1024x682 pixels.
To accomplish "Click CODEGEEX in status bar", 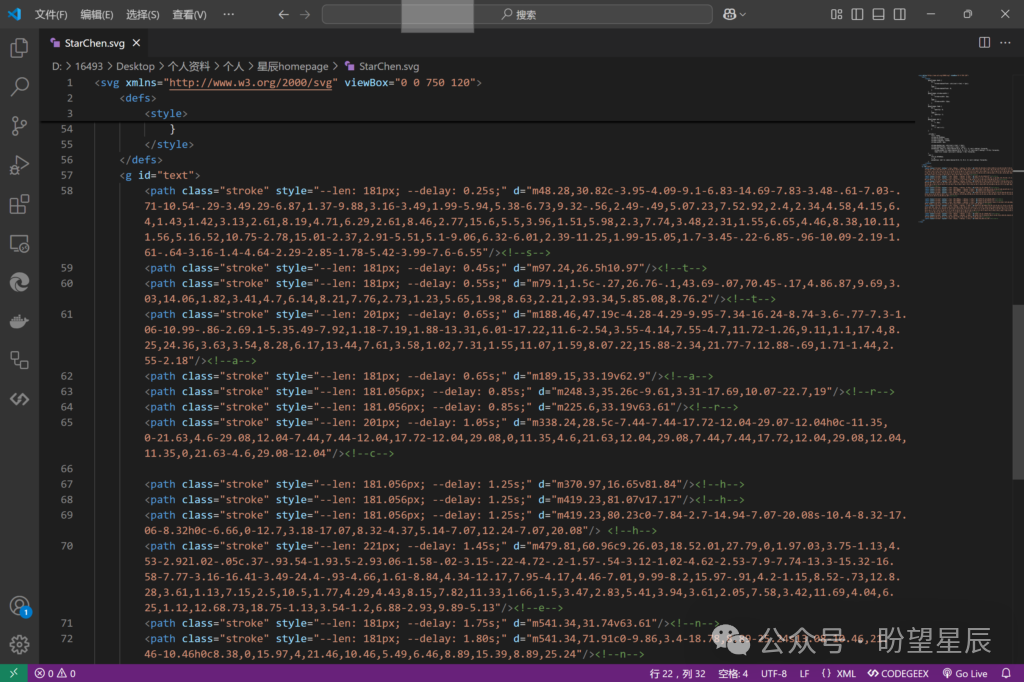I will coord(898,674).
